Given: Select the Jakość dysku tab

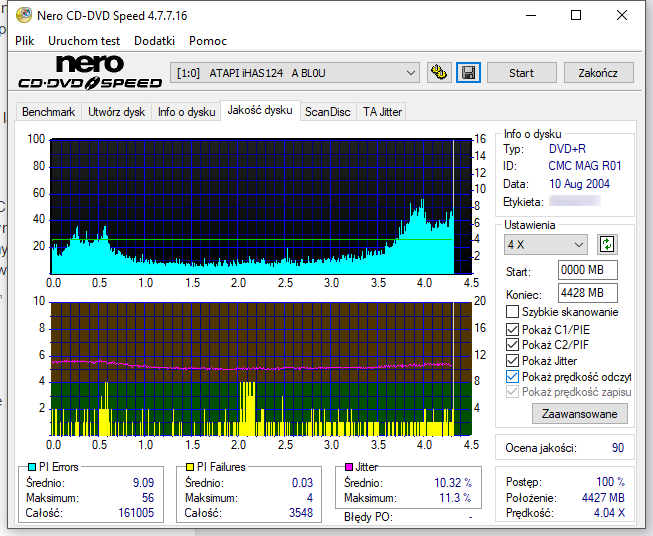Looking at the screenshot, I should click(260, 110).
